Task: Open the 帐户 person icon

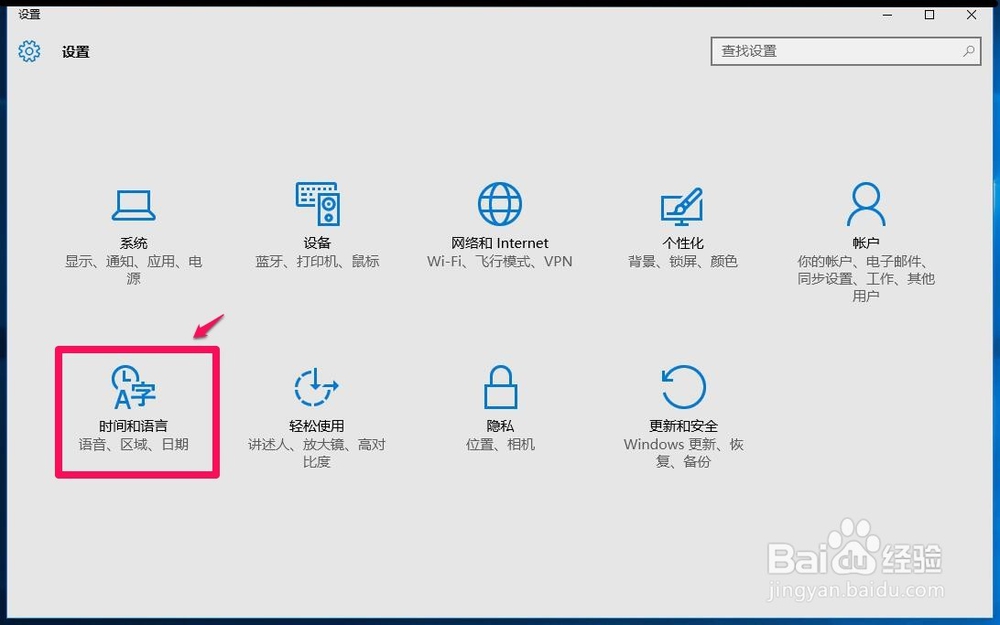Action: [865, 204]
